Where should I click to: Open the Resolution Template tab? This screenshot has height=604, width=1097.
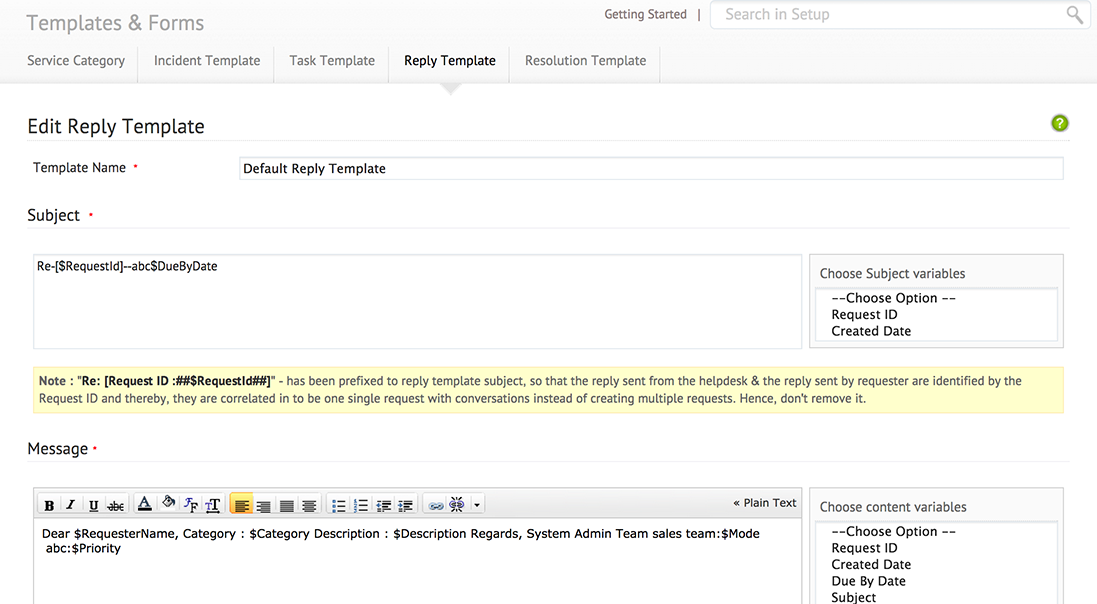coord(585,60)
